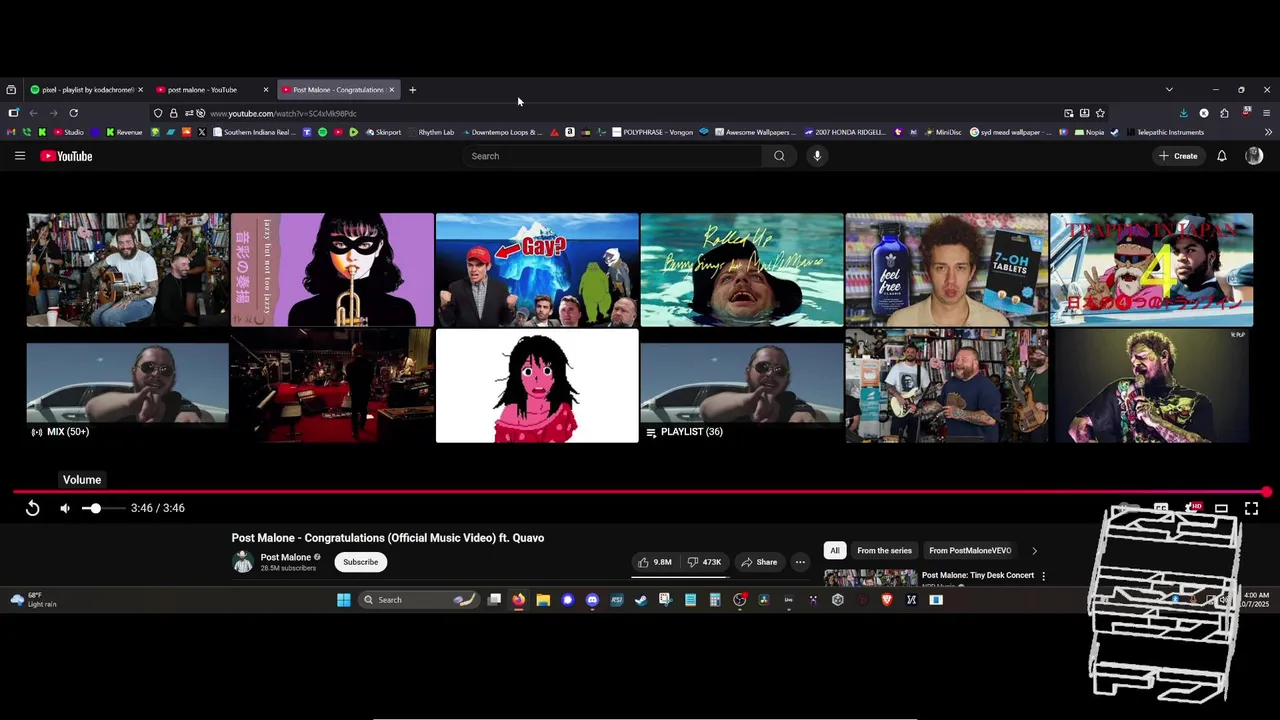The height and width of the screenshot is (720, 1280).
Task: Dislike the video showing 473K
Action: [705, 562]
